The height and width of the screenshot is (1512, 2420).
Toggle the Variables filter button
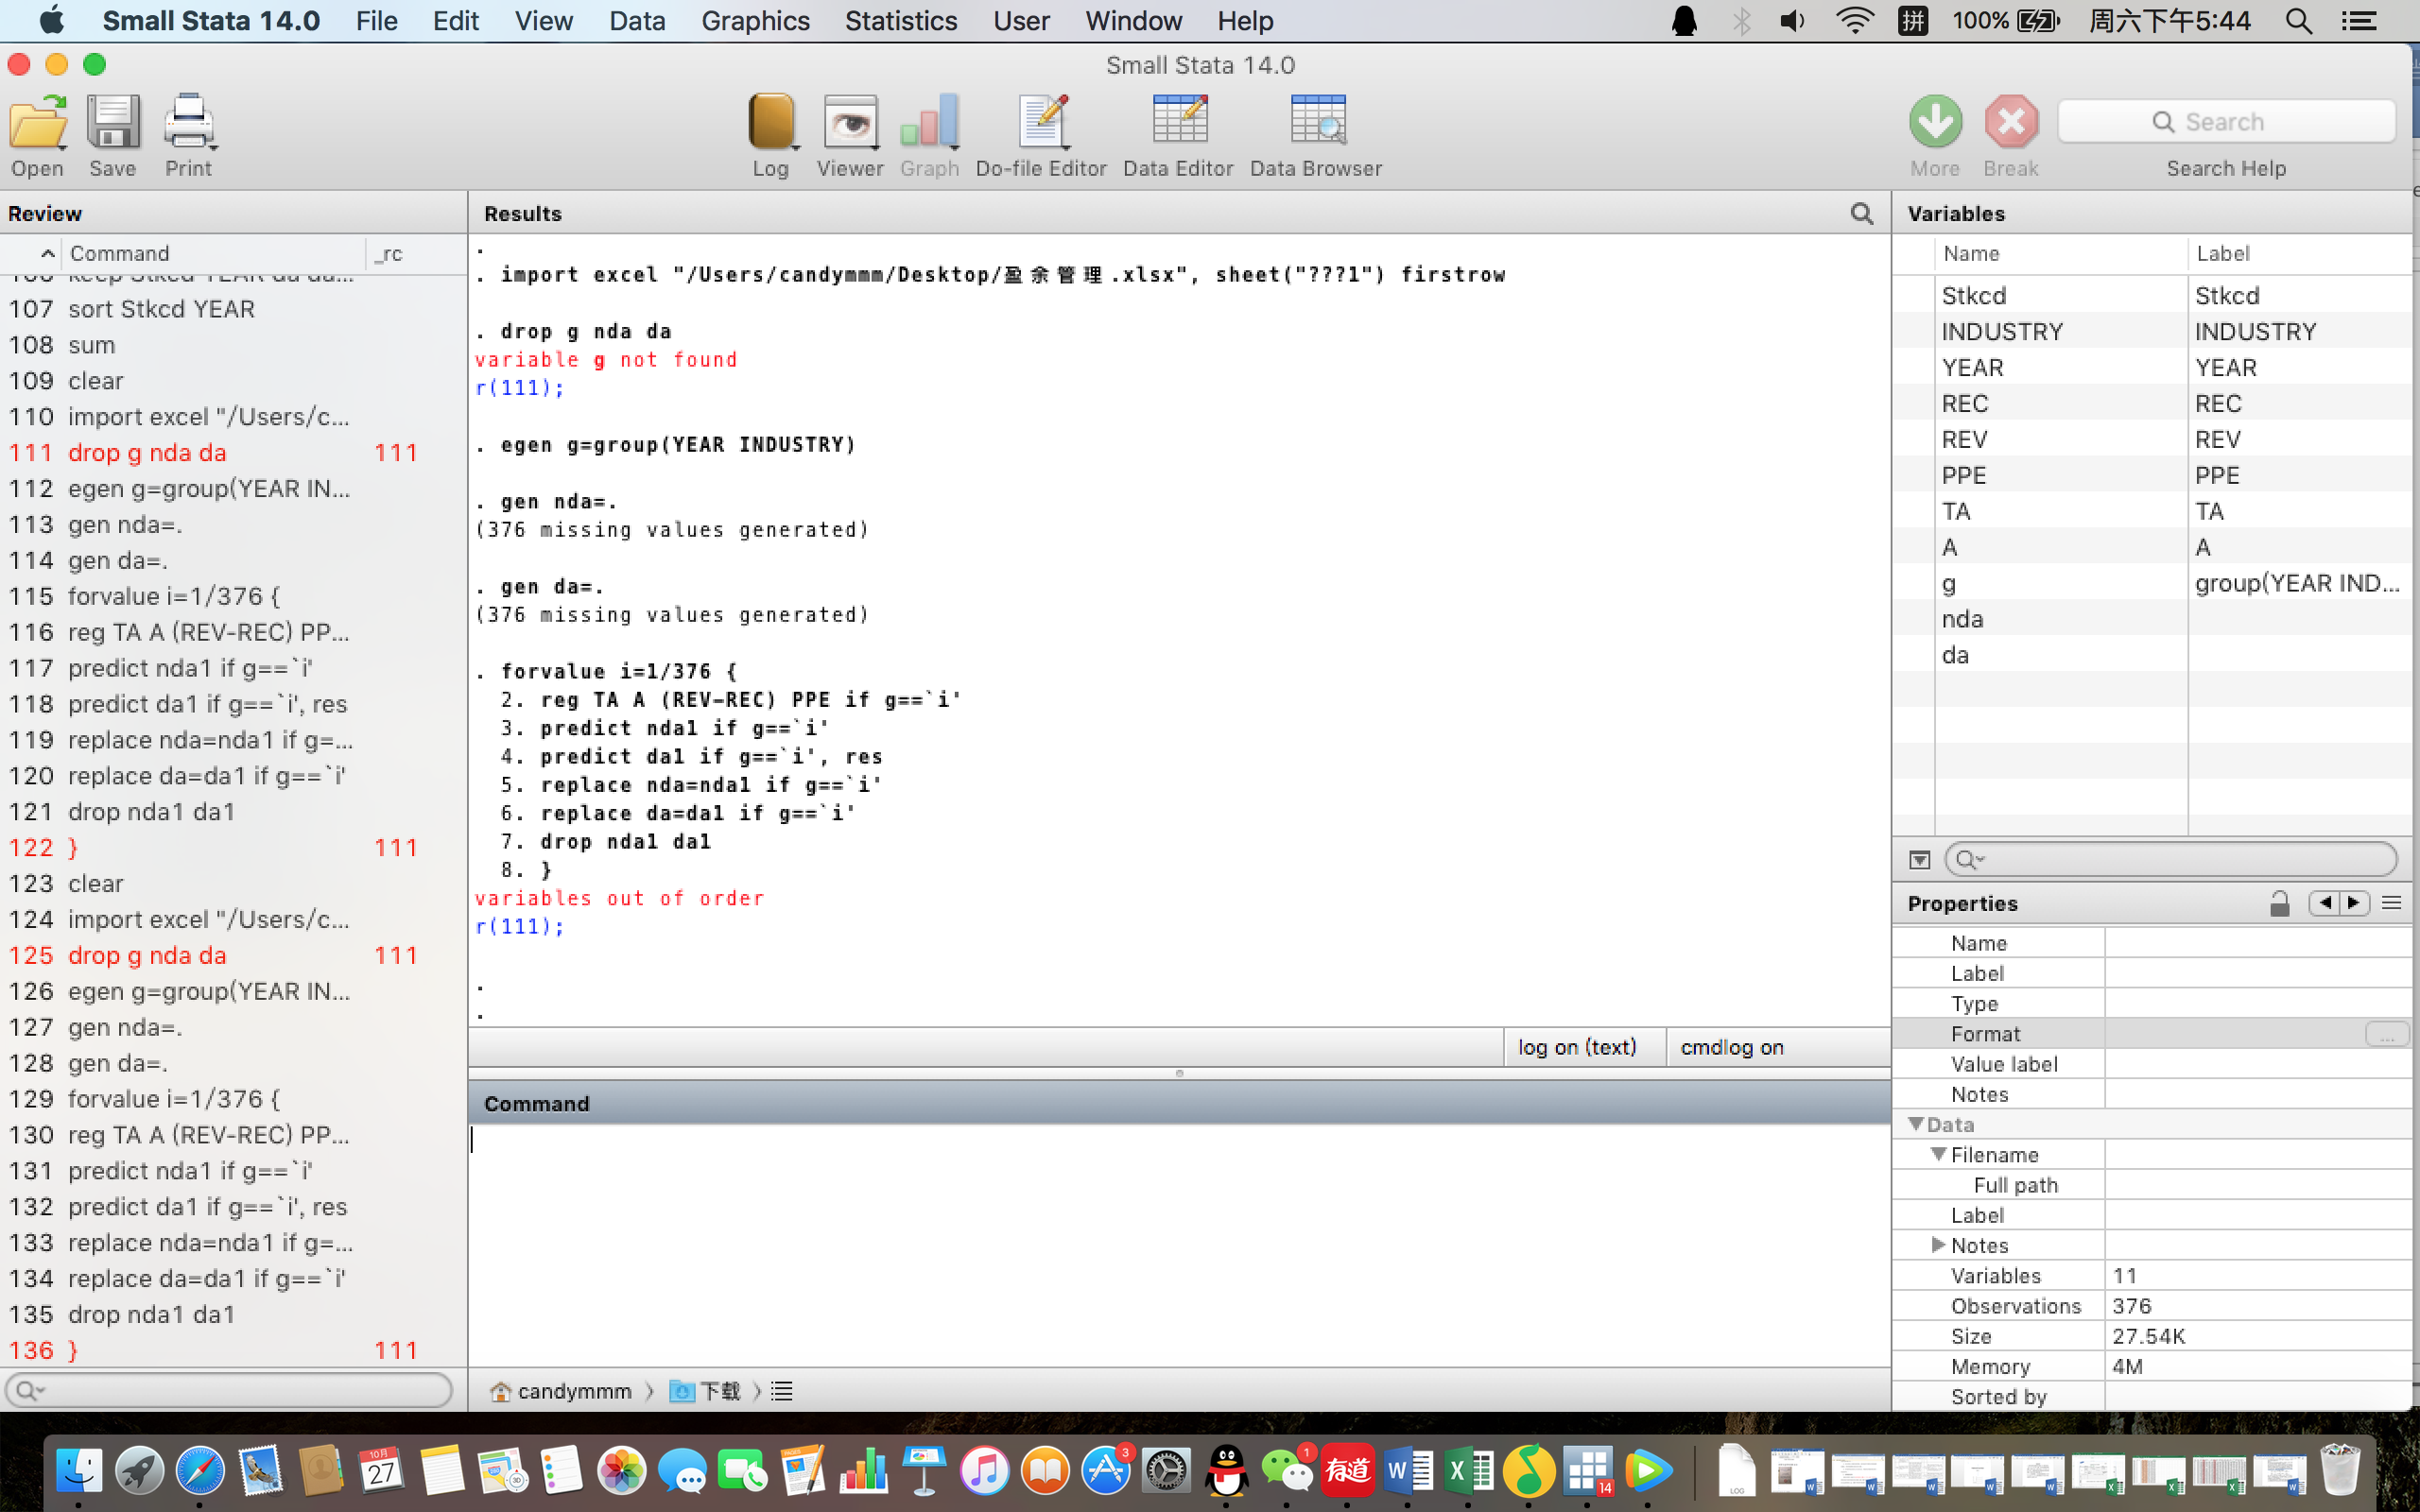coord(1919,859)
